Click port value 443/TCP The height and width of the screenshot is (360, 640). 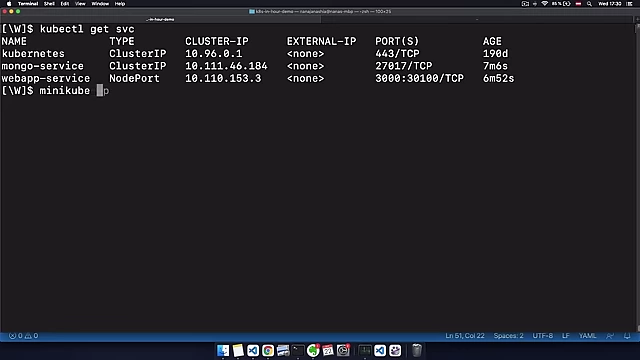[397, 54]
